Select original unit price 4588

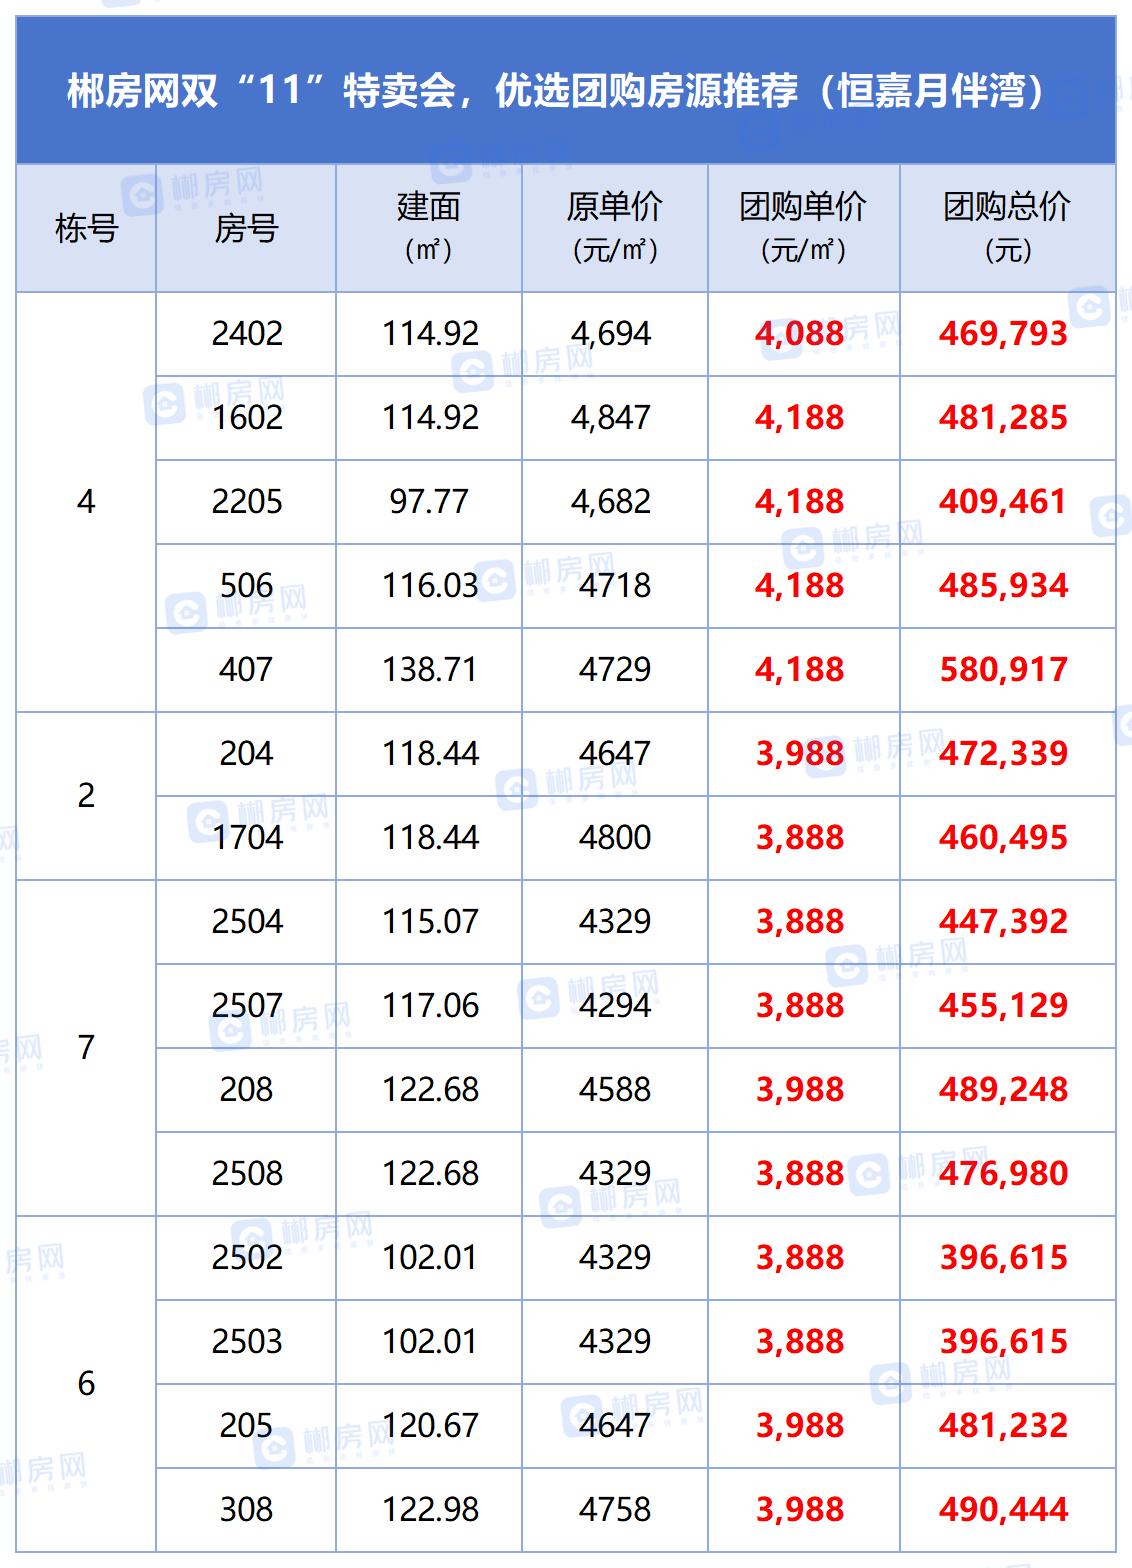tap(614, 1090)
